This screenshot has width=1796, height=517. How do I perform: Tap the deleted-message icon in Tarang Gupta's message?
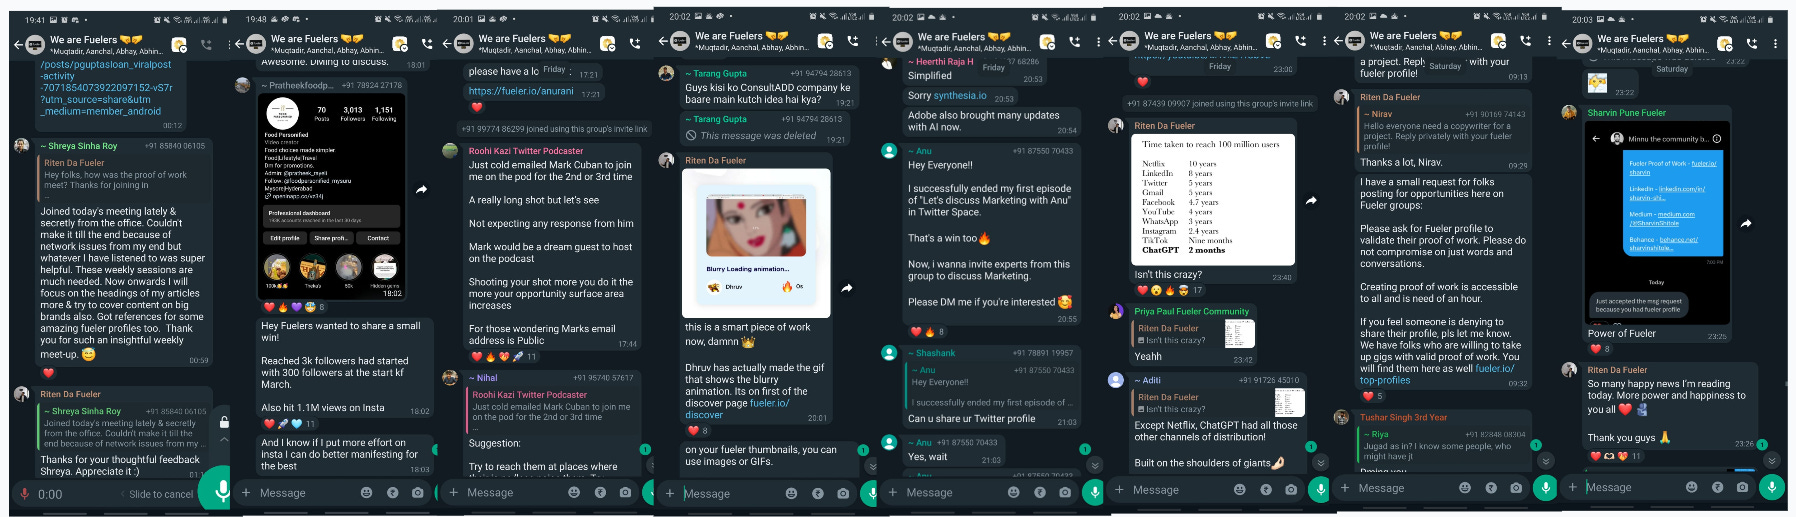[x=691, y=135]
